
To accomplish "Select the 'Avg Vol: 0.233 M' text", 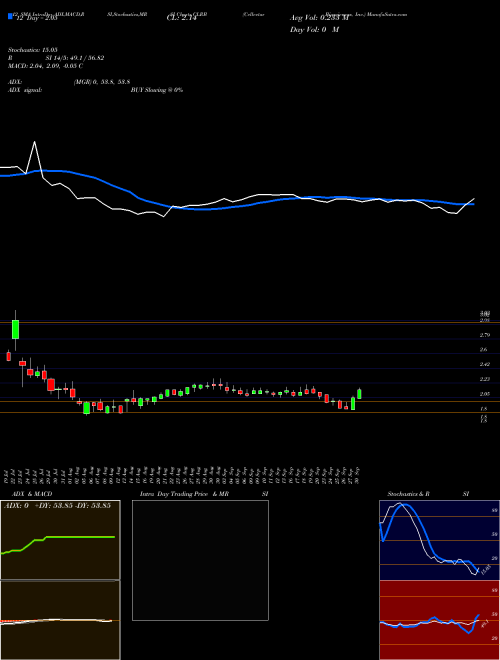I will coord(319,18).
